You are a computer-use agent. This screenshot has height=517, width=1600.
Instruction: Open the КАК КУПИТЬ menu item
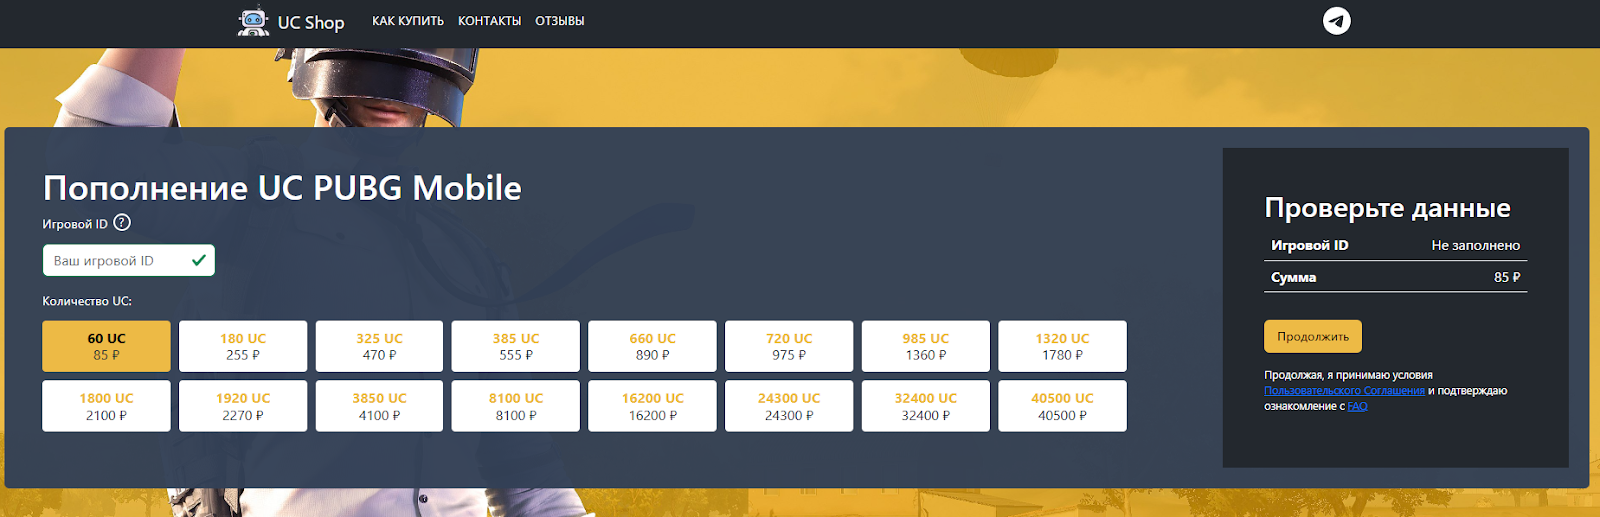pos(407,21)
